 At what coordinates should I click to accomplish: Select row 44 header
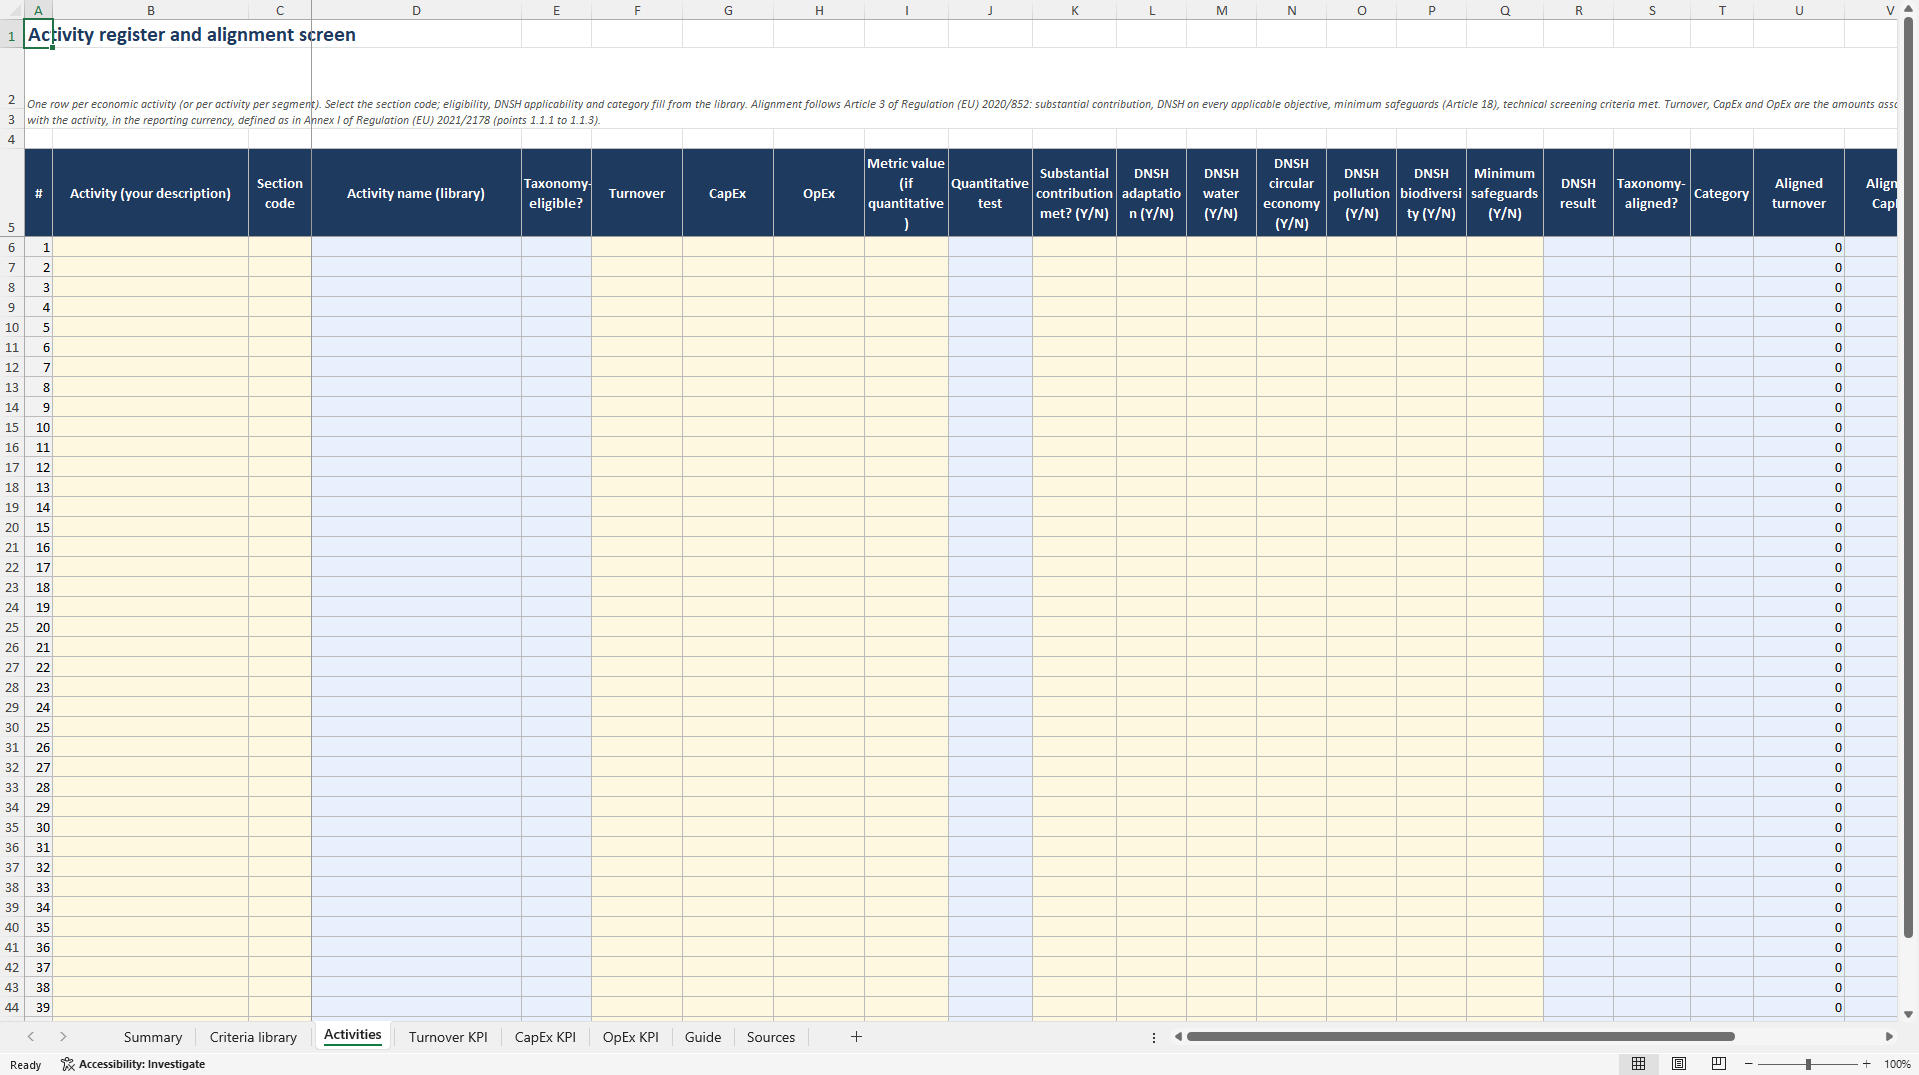12,1007
